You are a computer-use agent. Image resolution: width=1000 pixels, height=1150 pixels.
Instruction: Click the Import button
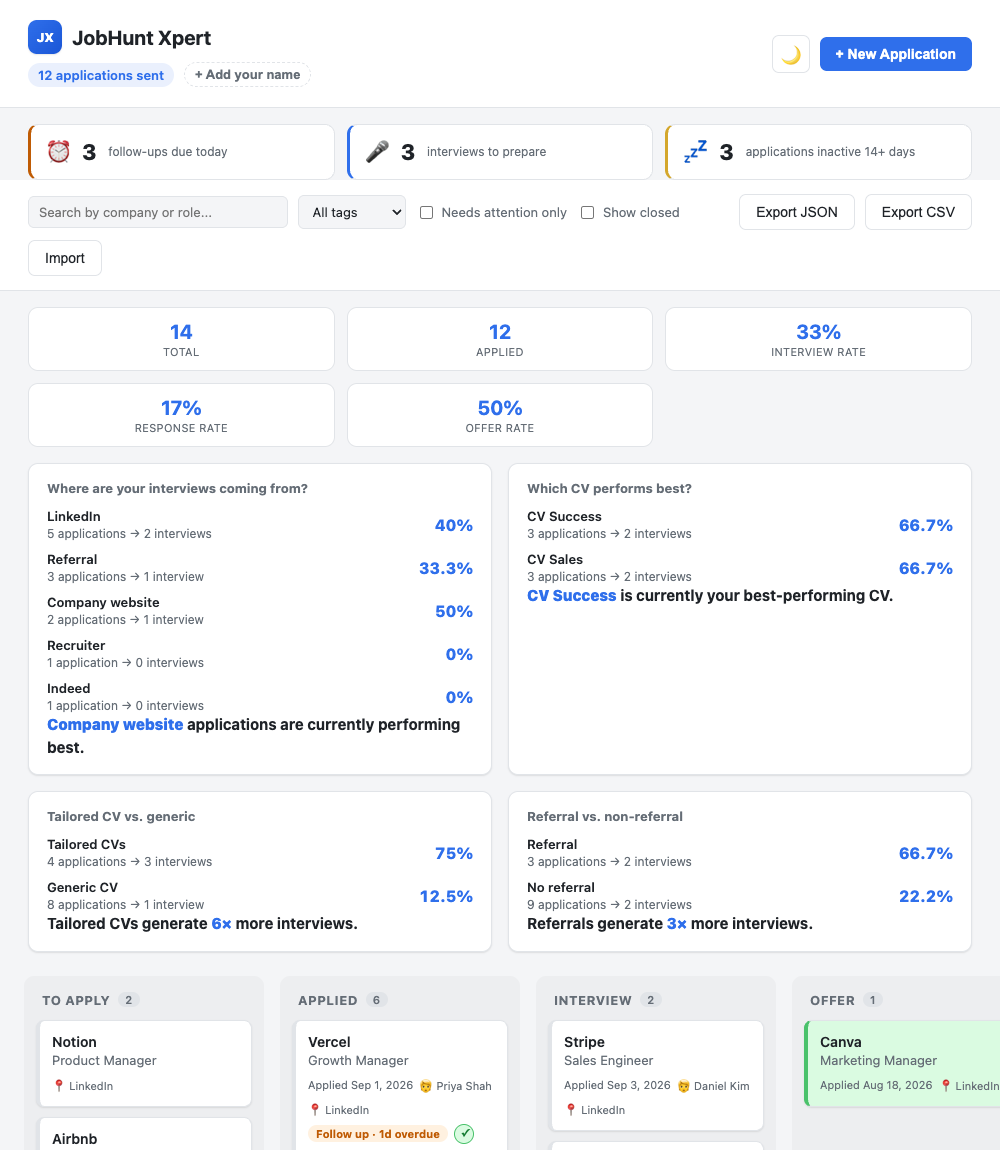(x=65, y=258)
